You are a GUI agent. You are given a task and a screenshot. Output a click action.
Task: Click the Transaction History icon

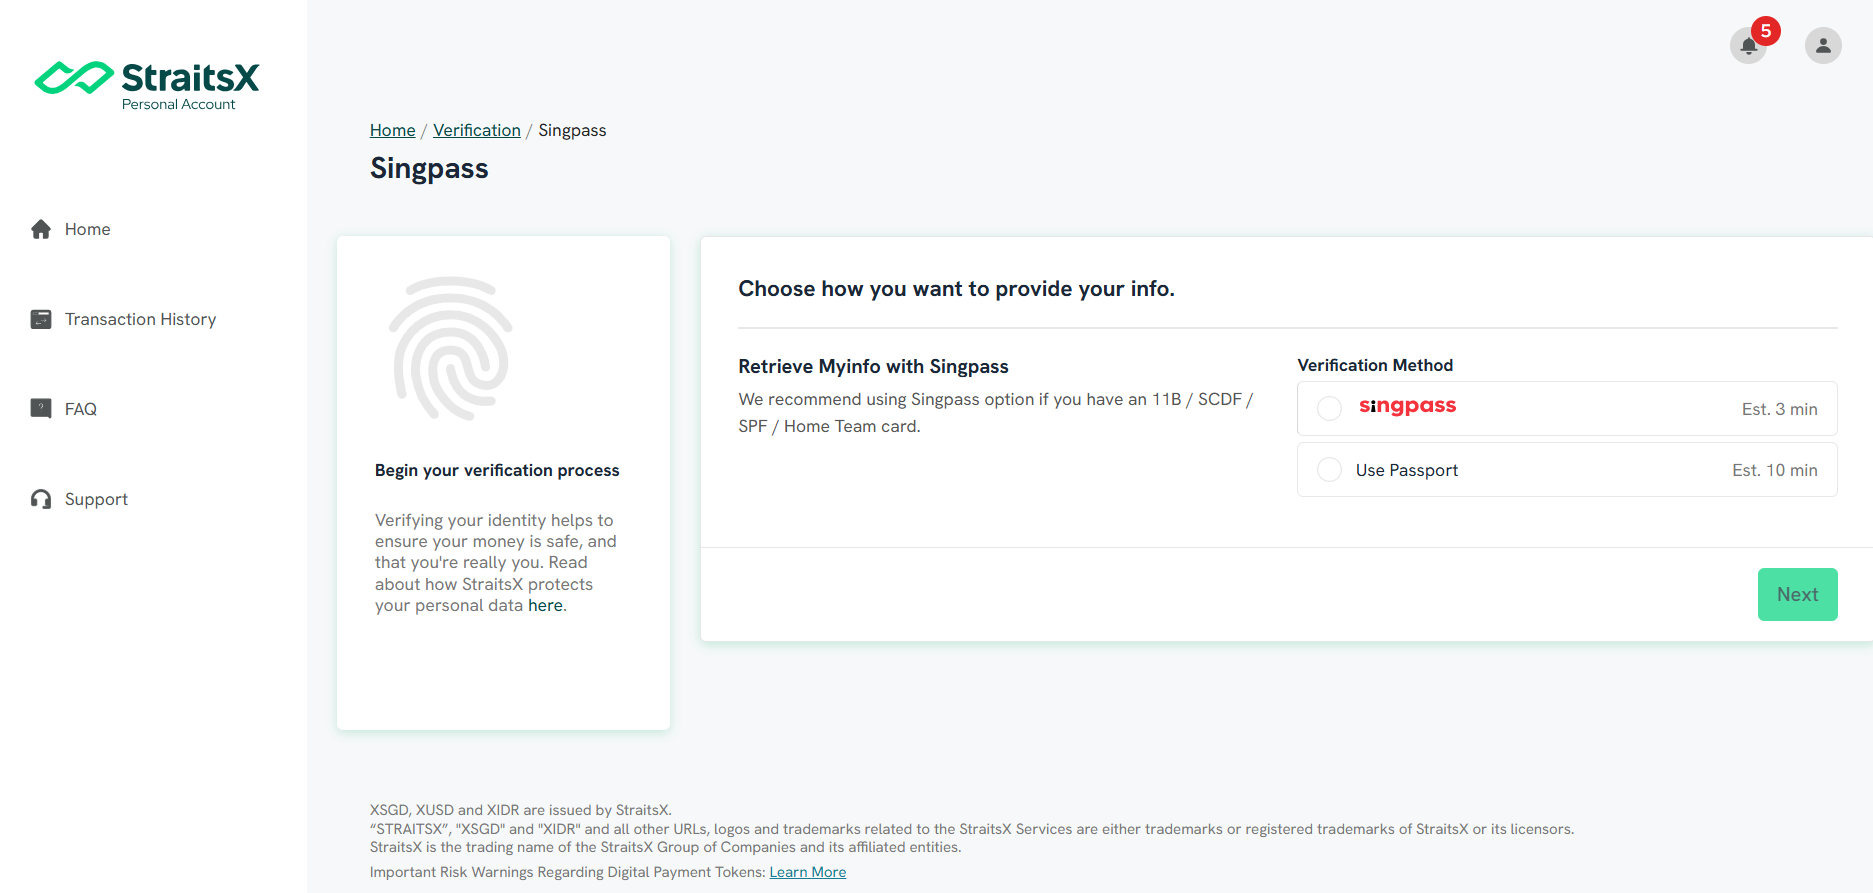pos(41,319)
